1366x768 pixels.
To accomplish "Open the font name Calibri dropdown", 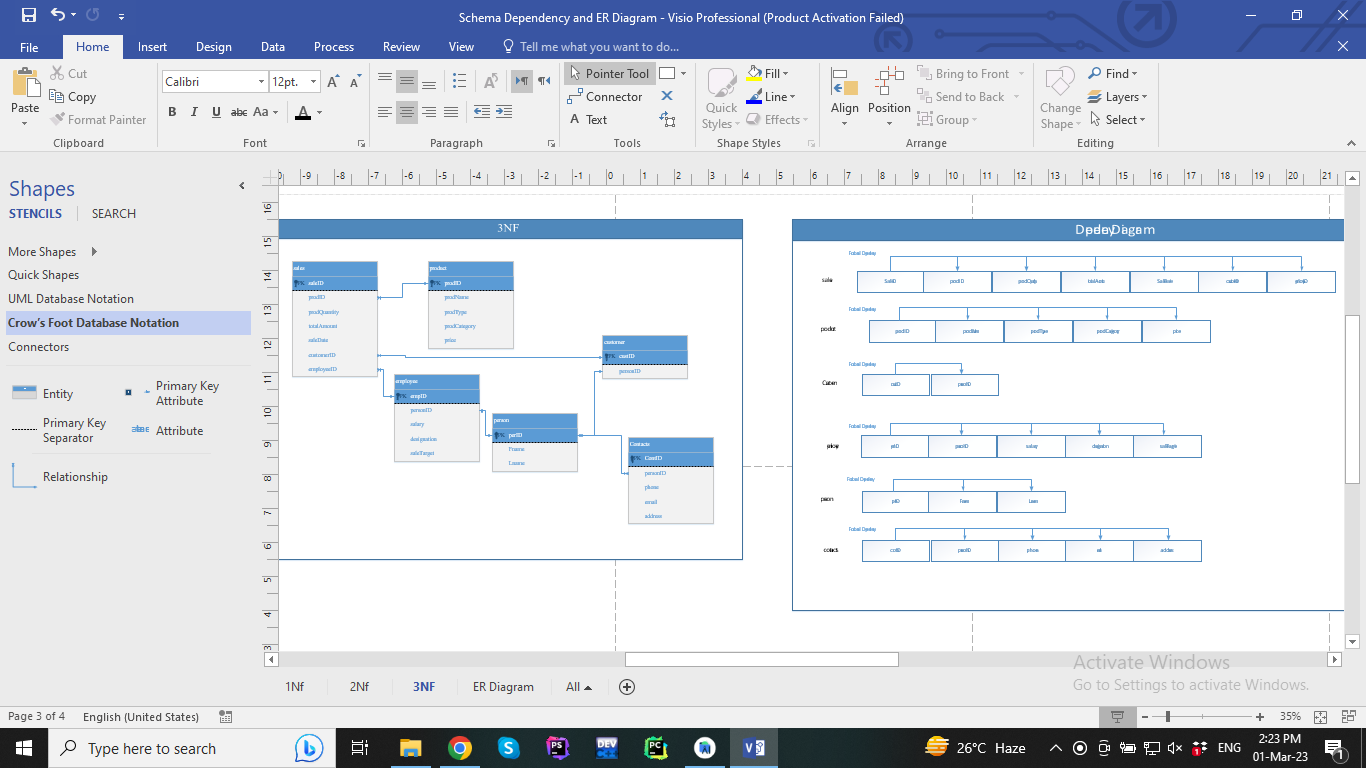I will 262,82.
